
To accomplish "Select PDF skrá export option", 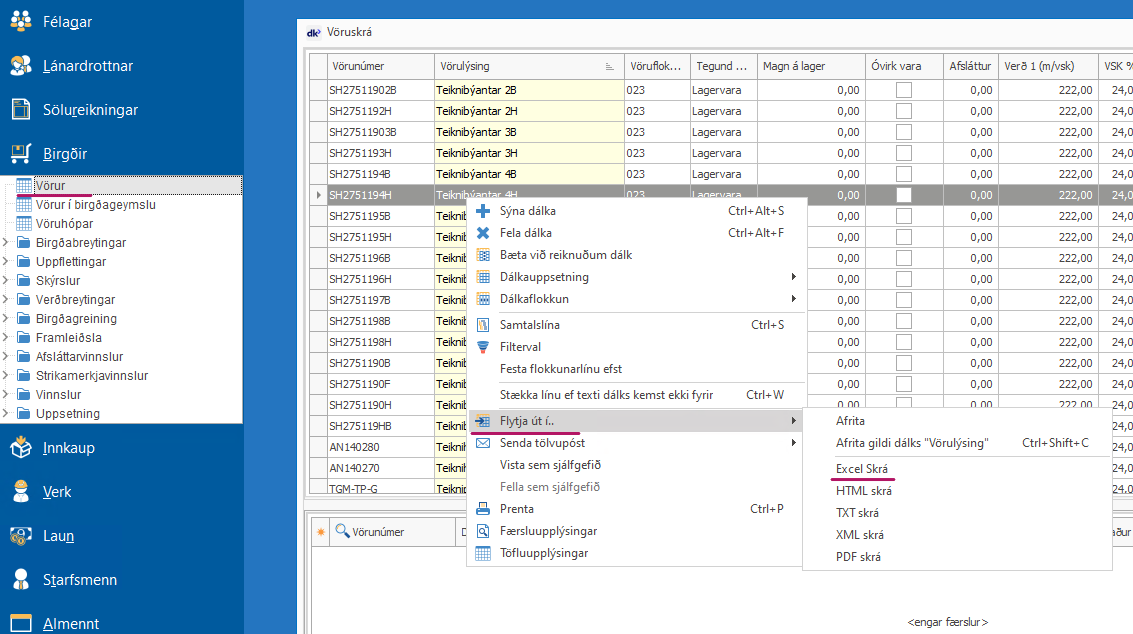I will 858,557.
